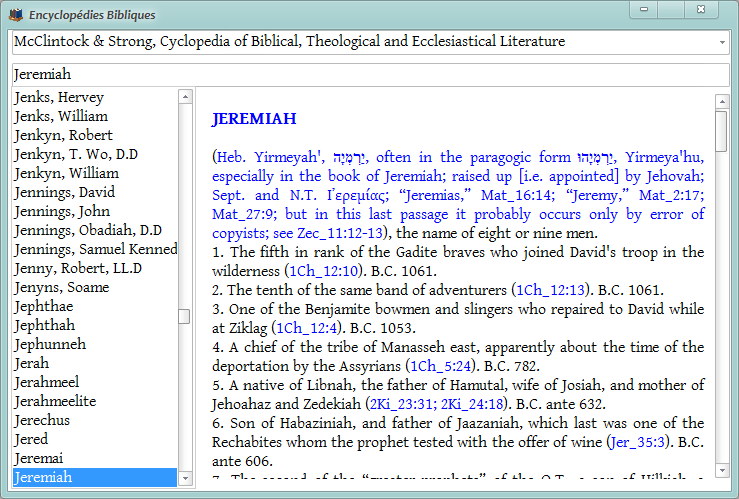Open 'Jerahmeel' article

[95, 382]
